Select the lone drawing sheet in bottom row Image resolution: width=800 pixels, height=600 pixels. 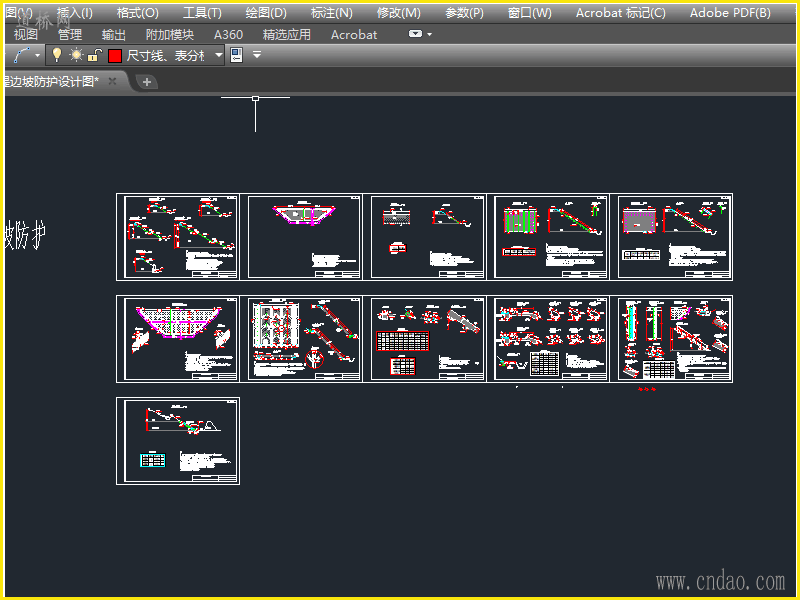178,441
